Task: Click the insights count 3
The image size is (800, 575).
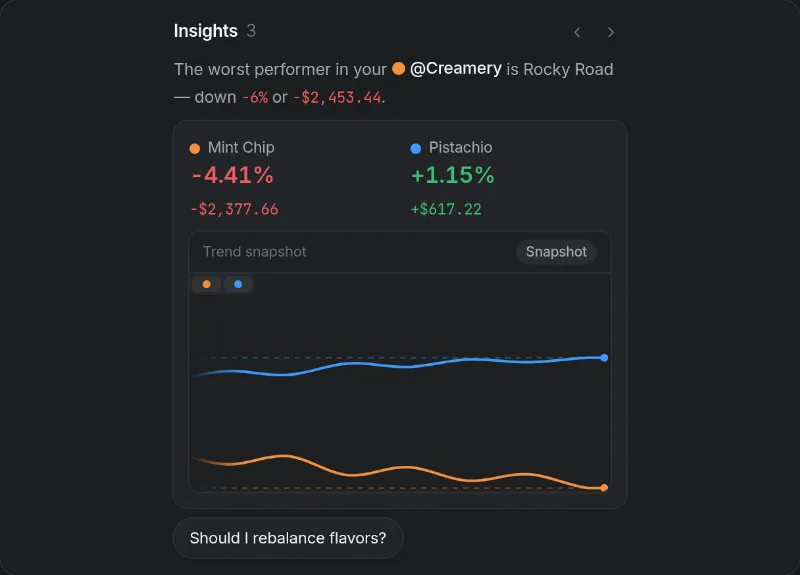Action: pyautogui.click(x=251, y=31)
